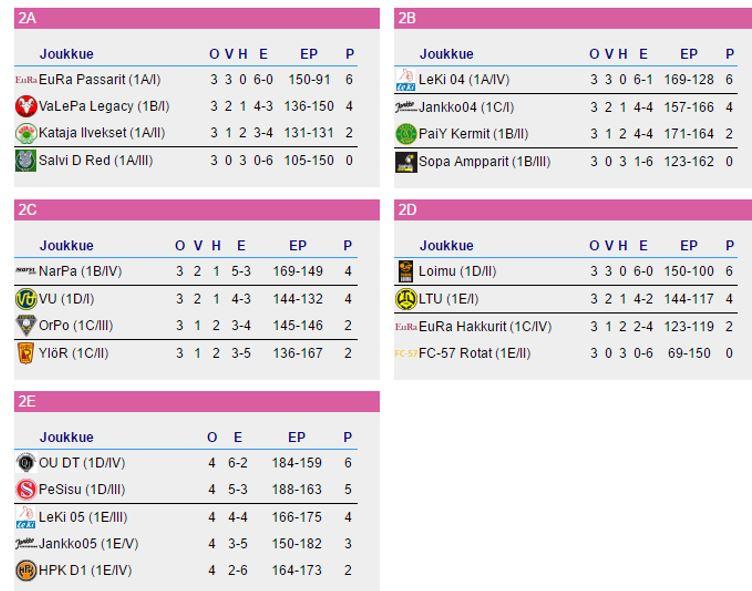Click the ValePa Legacy team logo
Viewport: 752px width, 591px height.
[x=26, y=106]
